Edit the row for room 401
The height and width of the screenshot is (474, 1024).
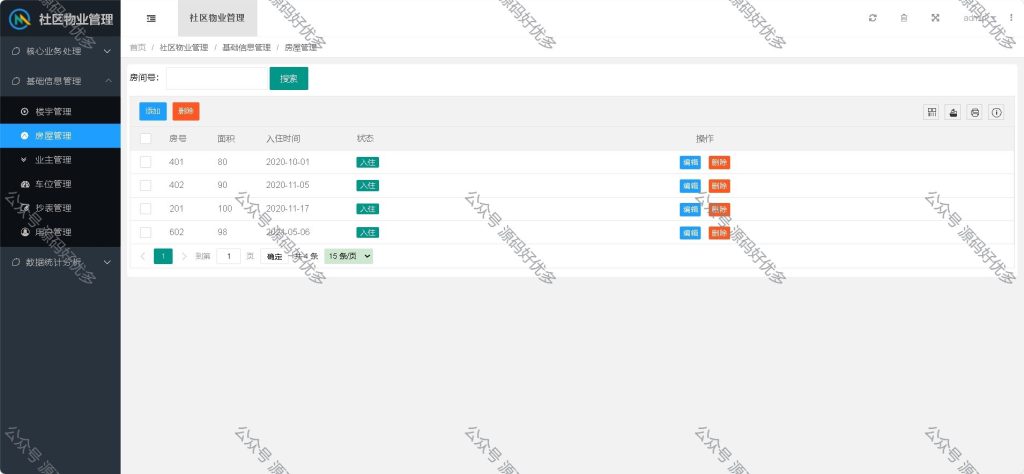[690, 163]
